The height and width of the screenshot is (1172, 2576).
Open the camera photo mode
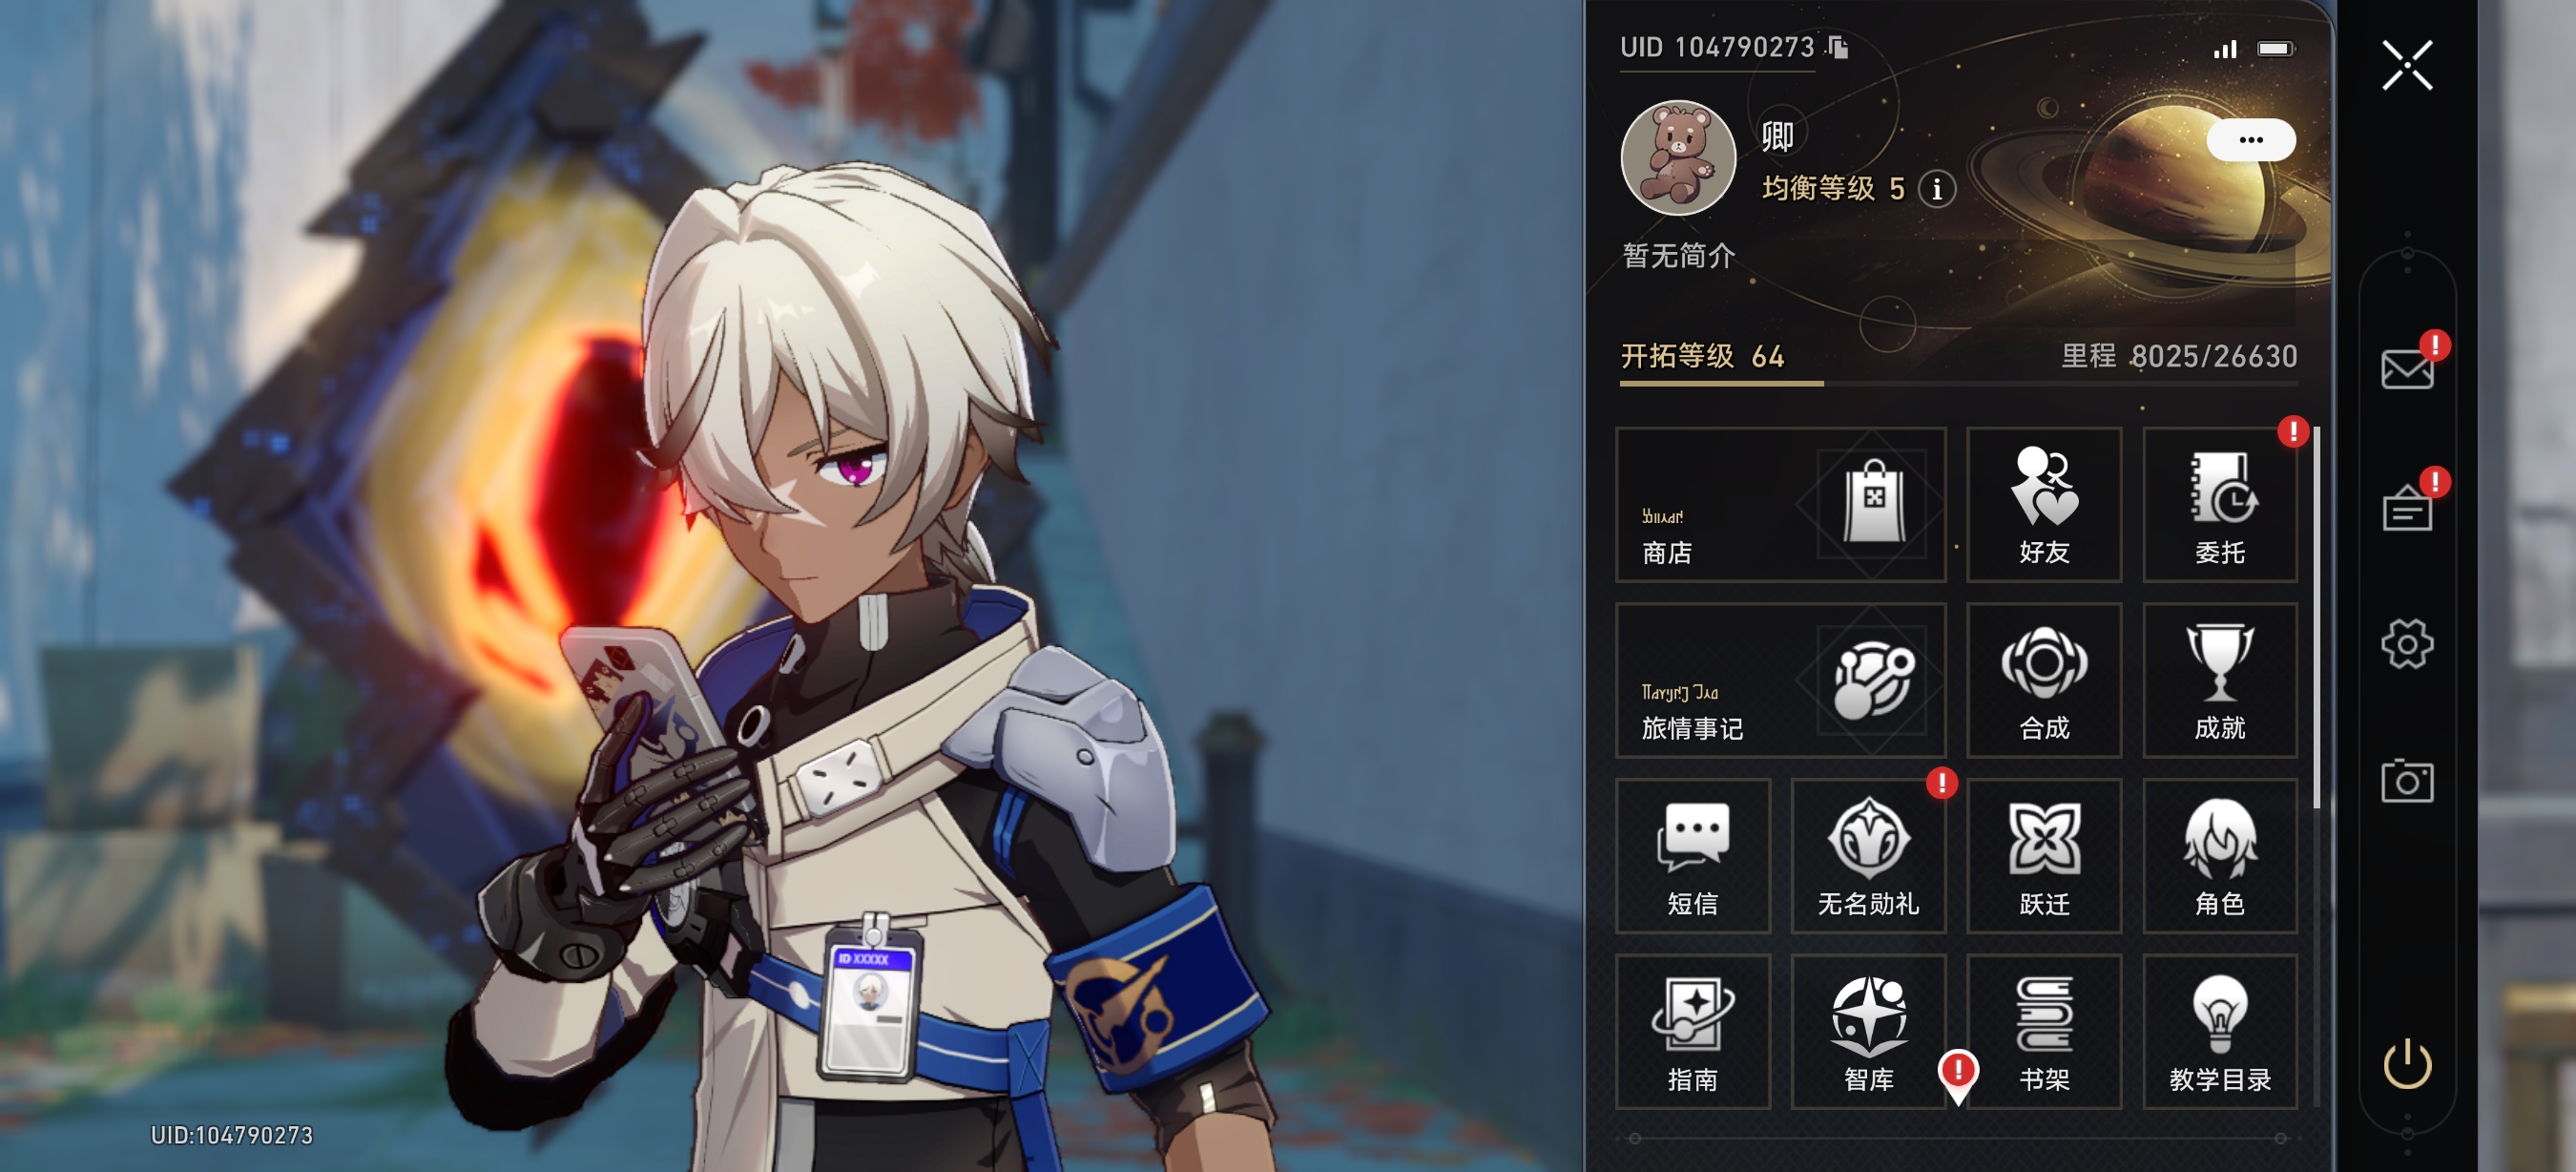pos(2407,781)
